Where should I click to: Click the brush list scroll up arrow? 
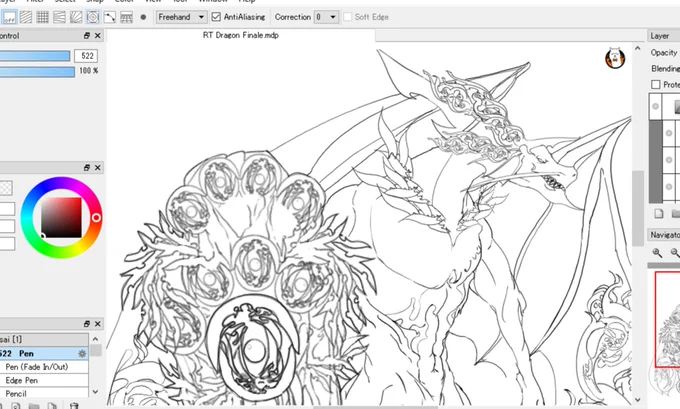coord(95,339)
